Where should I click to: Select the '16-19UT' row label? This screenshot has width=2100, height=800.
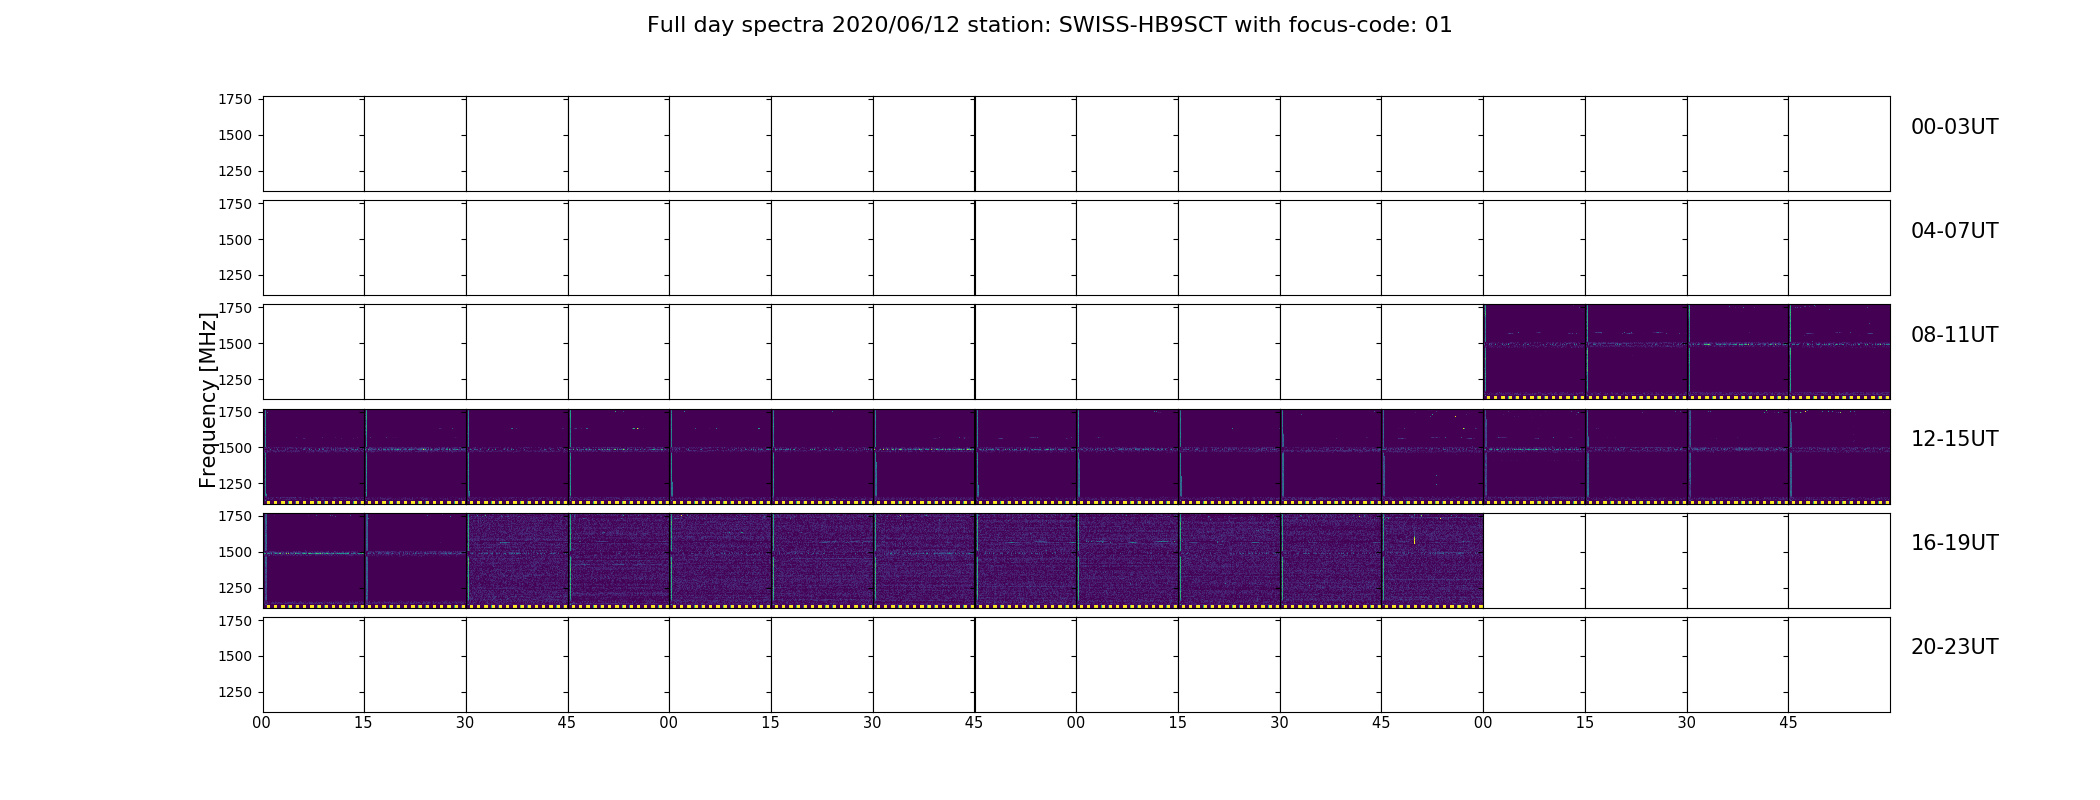[1954, 543]
